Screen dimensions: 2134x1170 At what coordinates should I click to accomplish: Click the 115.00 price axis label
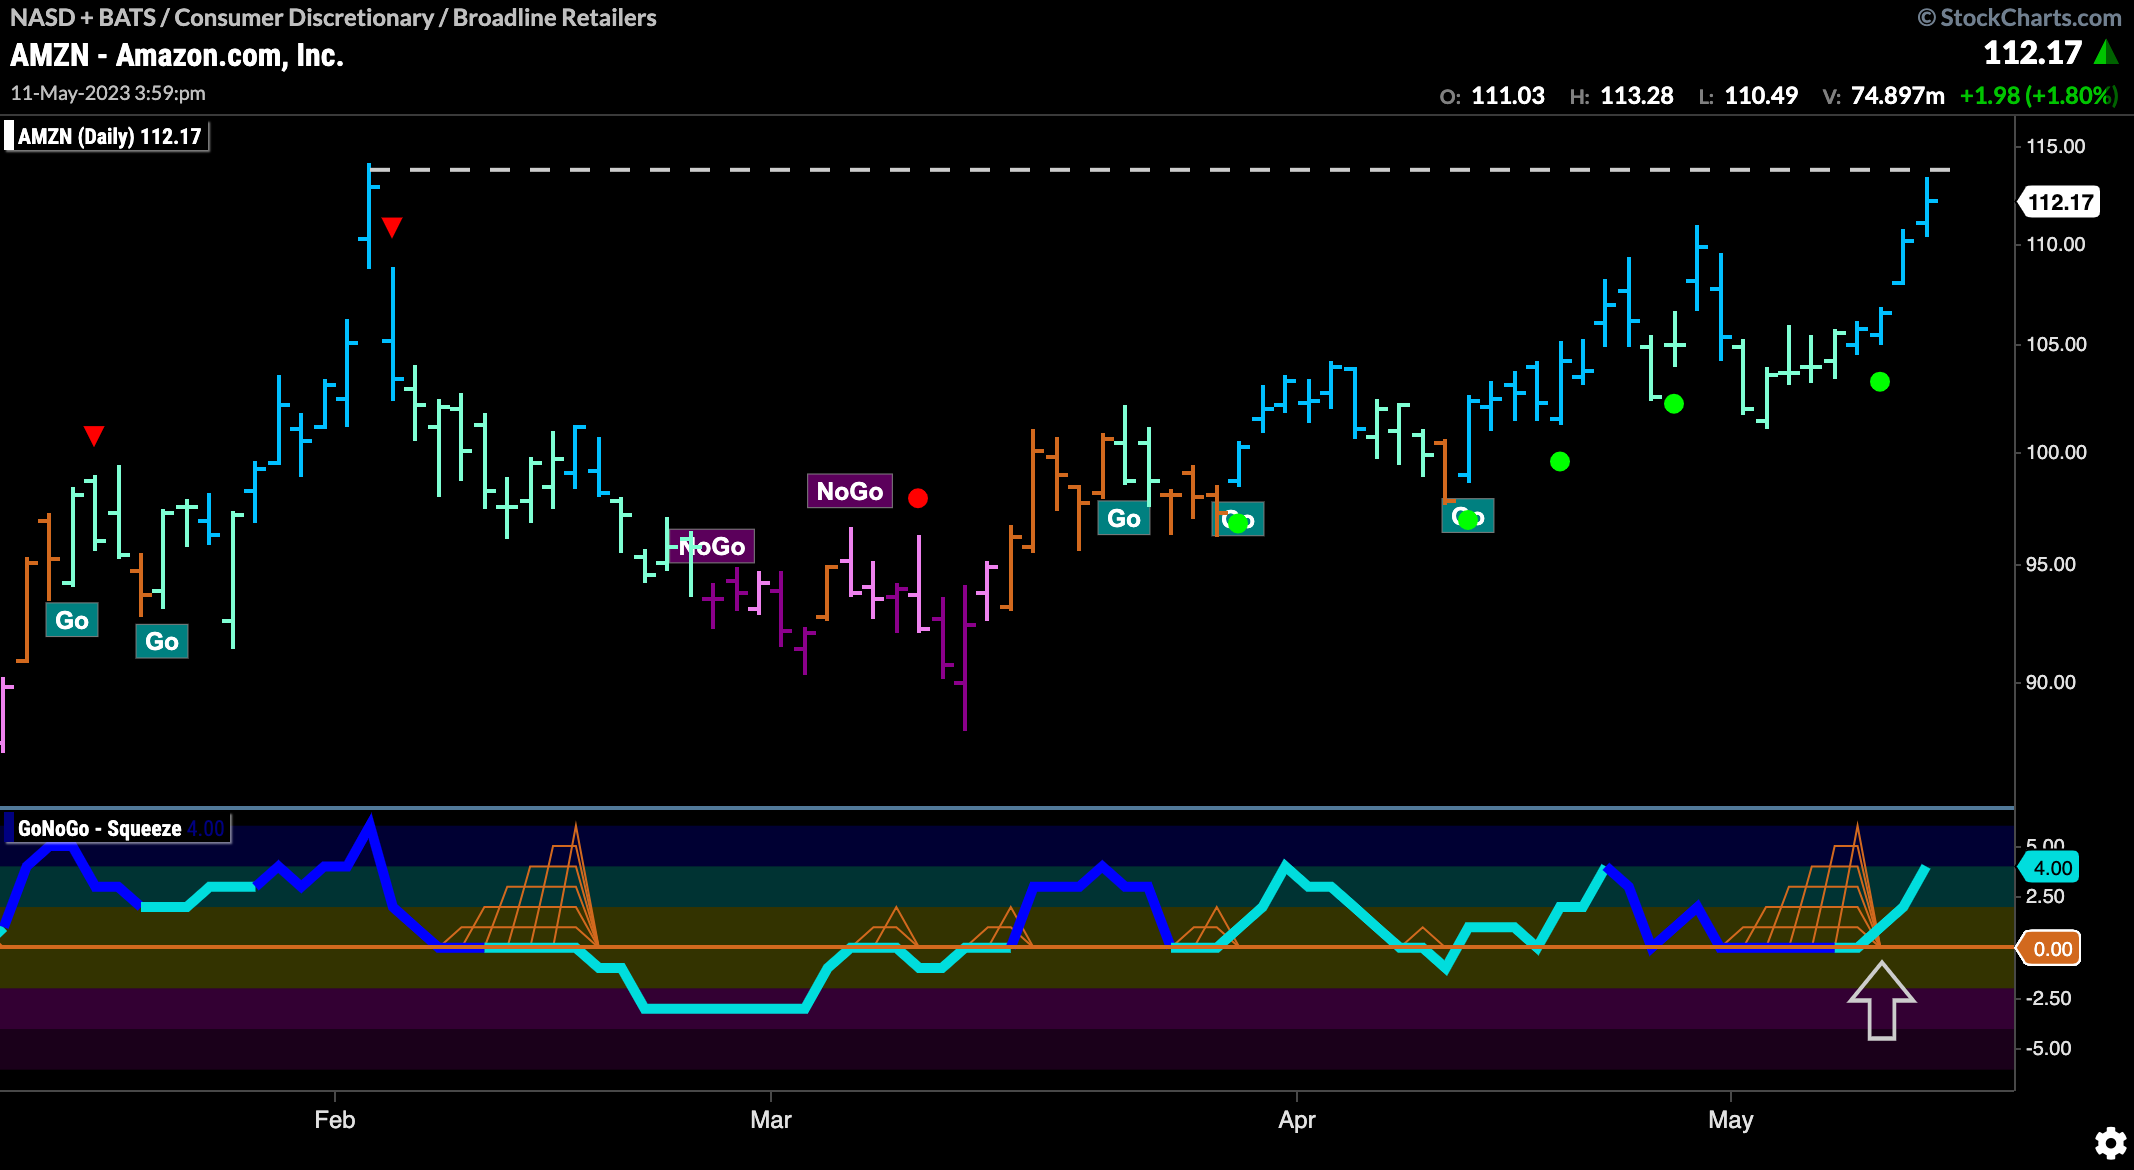[x=2056, y=146]
